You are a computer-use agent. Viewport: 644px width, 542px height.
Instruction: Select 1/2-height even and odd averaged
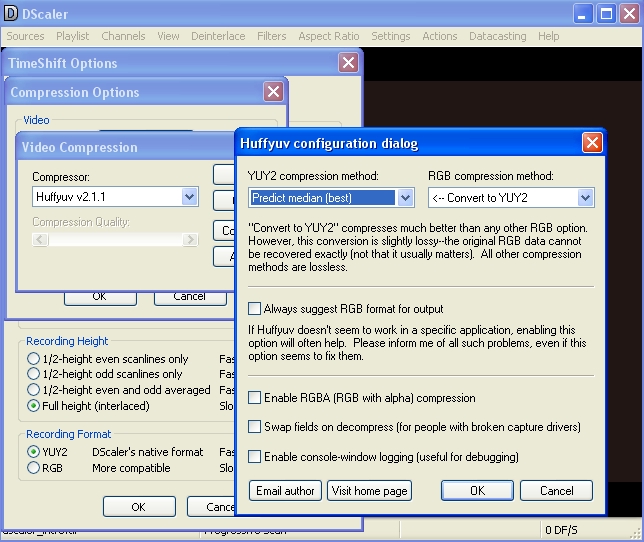(33, 389)
